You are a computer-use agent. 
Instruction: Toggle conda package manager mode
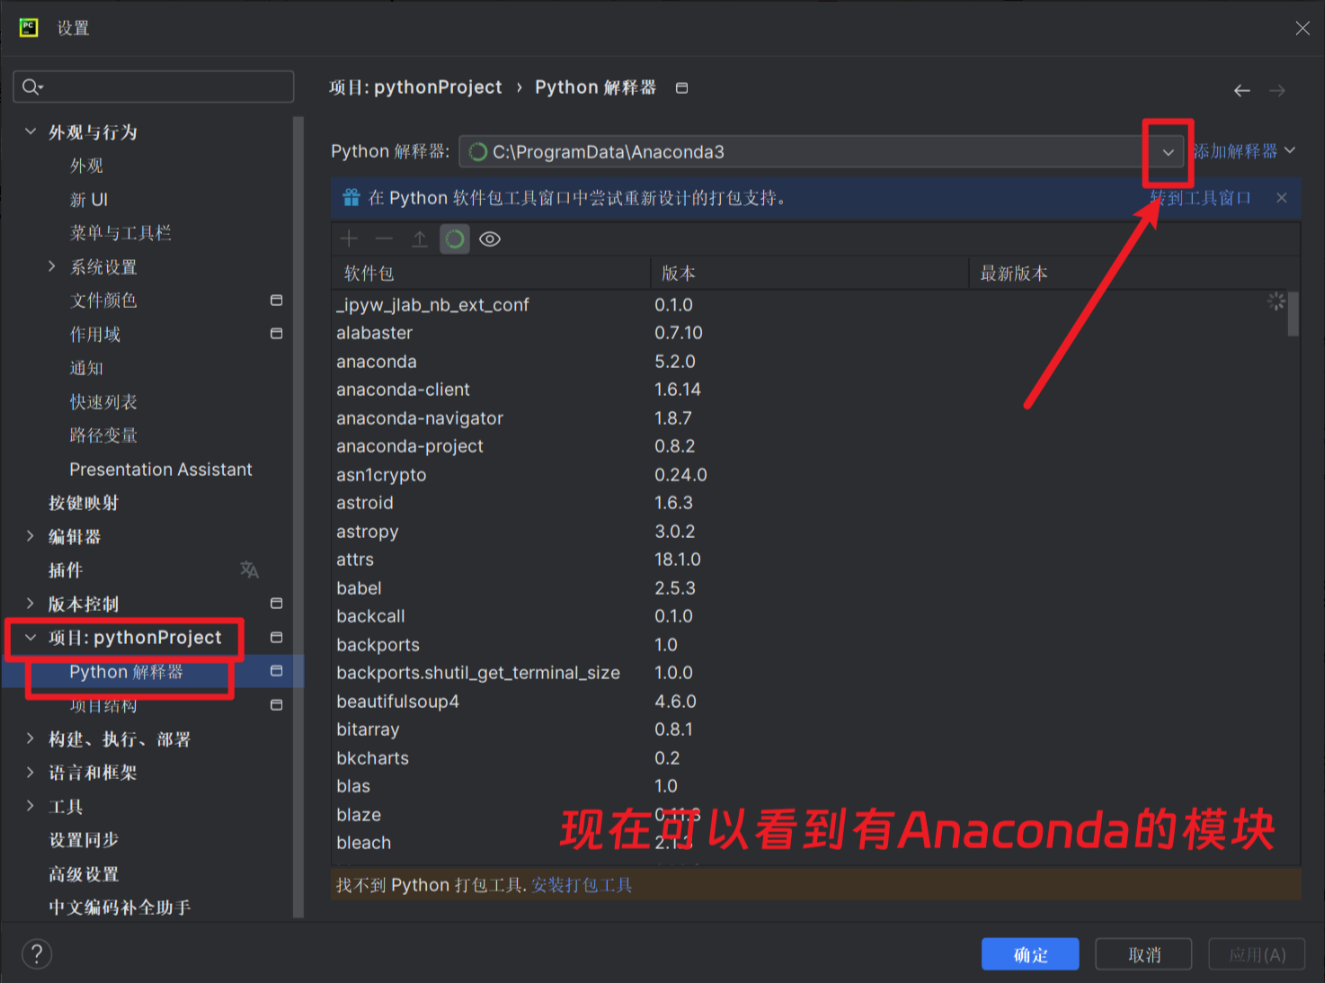pyautogui.click(x=454, y=238)
